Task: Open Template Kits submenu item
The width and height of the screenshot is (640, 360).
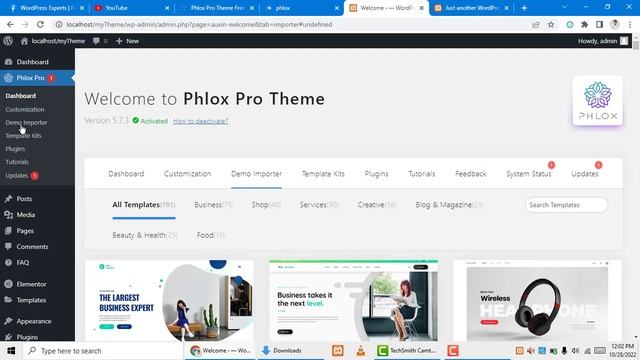Action: (x=23, y=136)
